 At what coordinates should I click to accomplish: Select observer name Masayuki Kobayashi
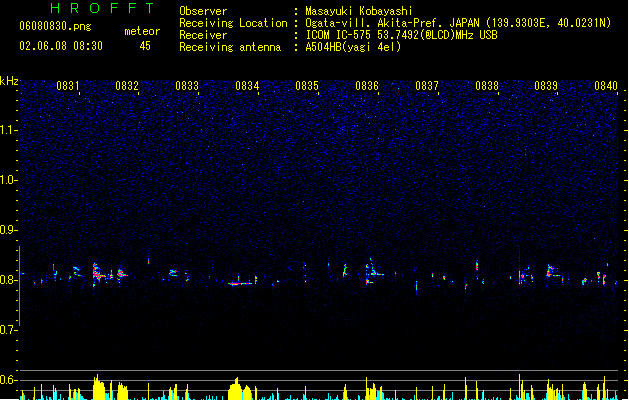coord(359,11)
